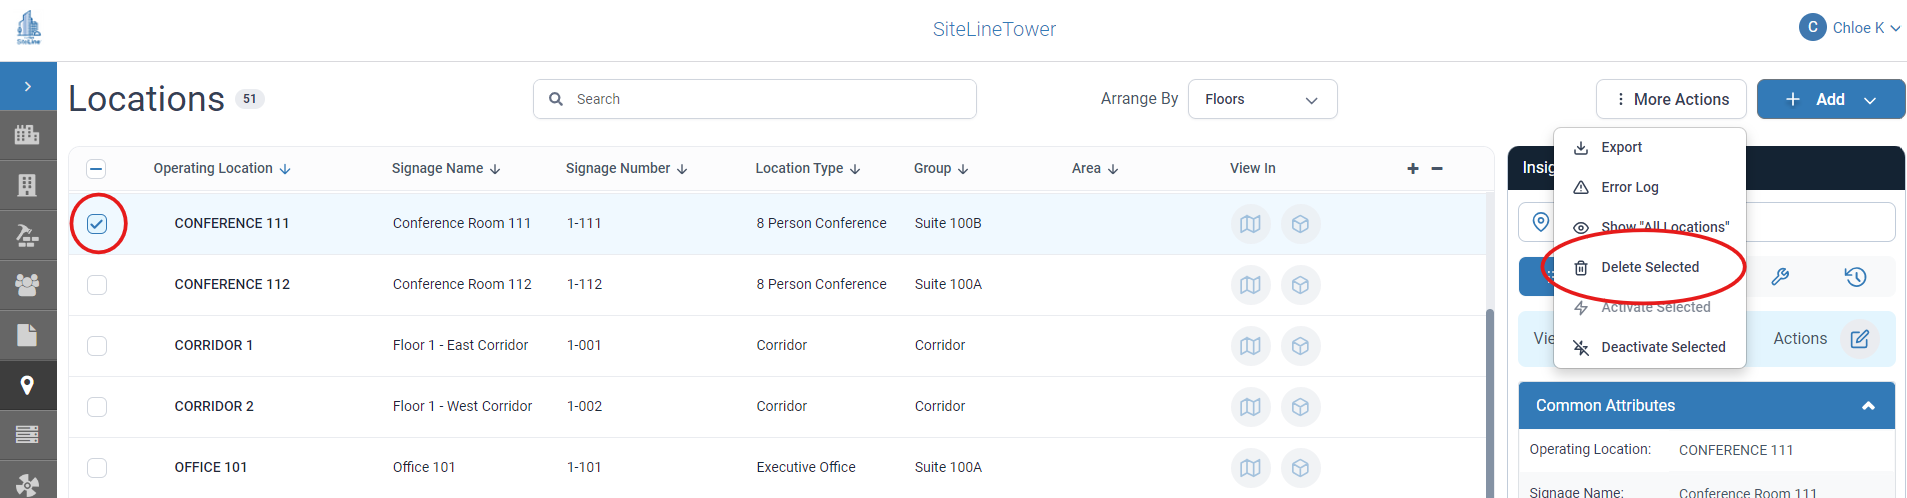Uncheck the CONFERENCE 111 row checkbox

point(97,224)
